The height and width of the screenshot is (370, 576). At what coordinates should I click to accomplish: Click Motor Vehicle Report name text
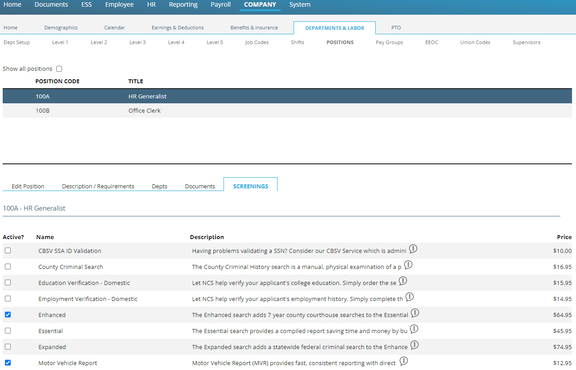(68, 363)
